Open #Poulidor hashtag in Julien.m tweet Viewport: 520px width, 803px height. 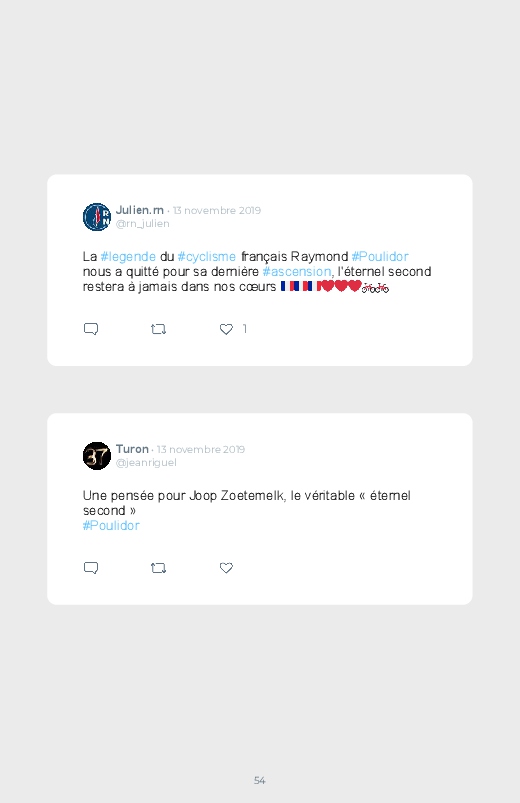pos(380,257)
